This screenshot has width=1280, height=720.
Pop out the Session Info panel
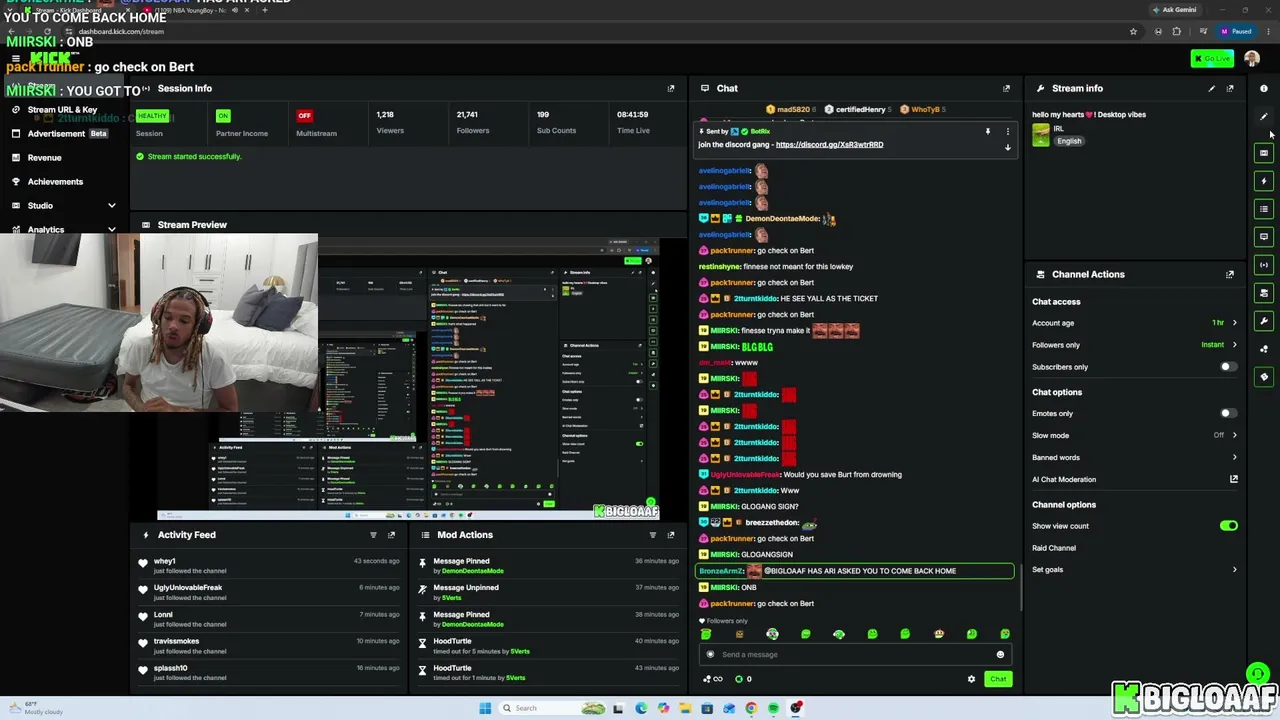coord(671,88)
